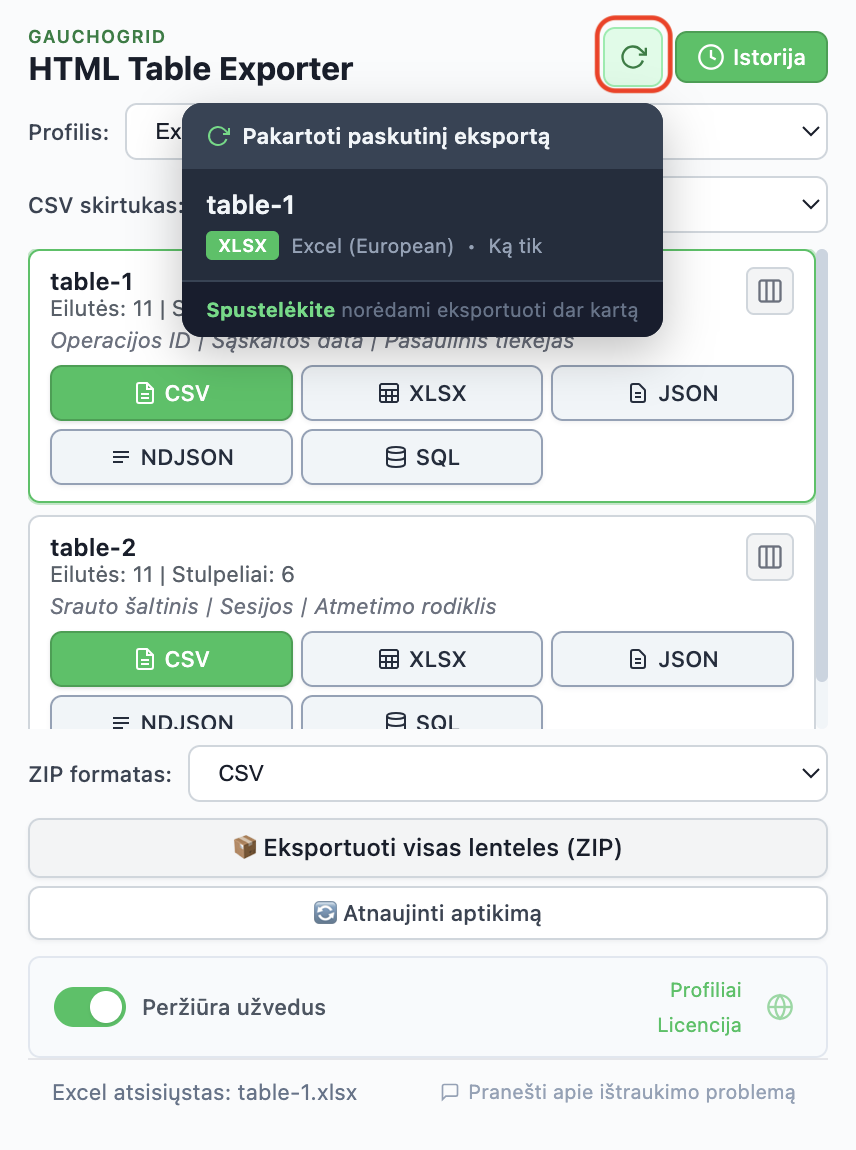Viewport: 856px width, 1150px height.
Task: Export table-1 as CSV
Action: 171,393
